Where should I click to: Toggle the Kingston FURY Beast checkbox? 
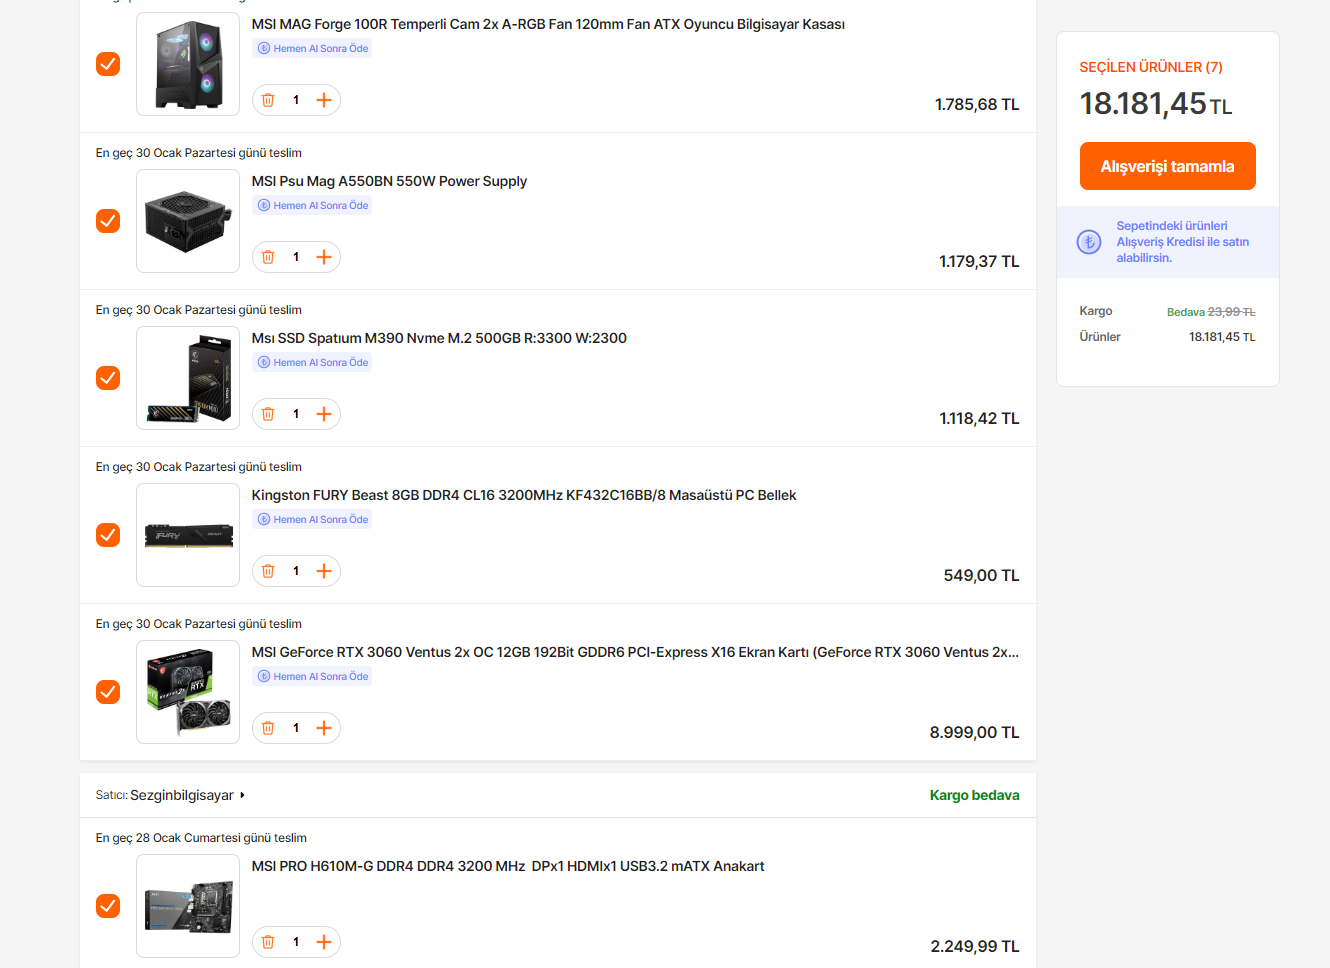(108, 535)
